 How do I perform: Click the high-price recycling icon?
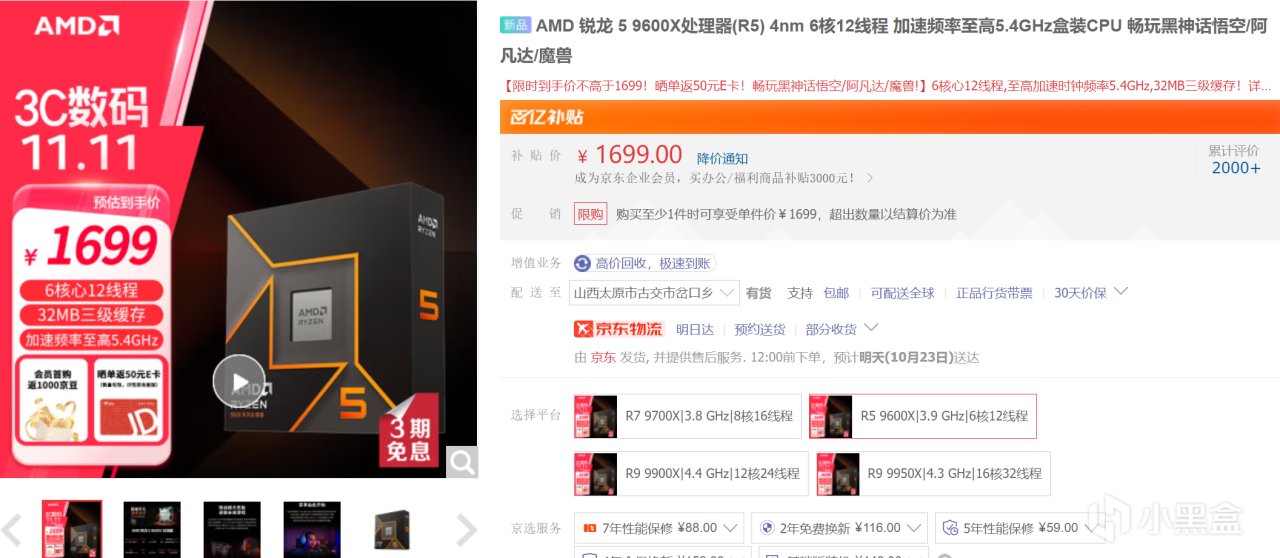point(582,263)
